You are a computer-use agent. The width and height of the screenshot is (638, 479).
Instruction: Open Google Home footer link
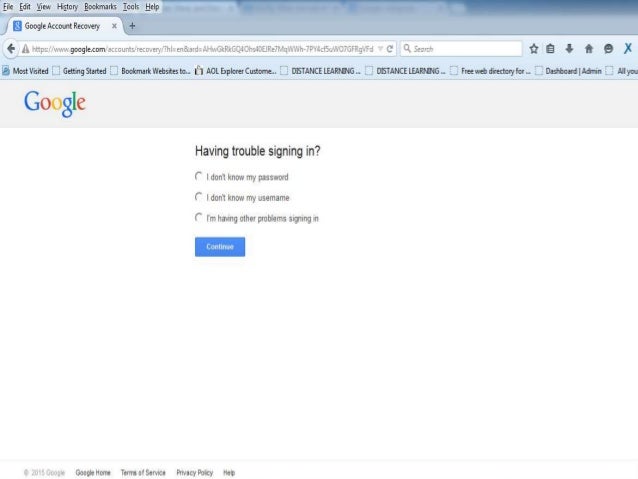(93, 472)
